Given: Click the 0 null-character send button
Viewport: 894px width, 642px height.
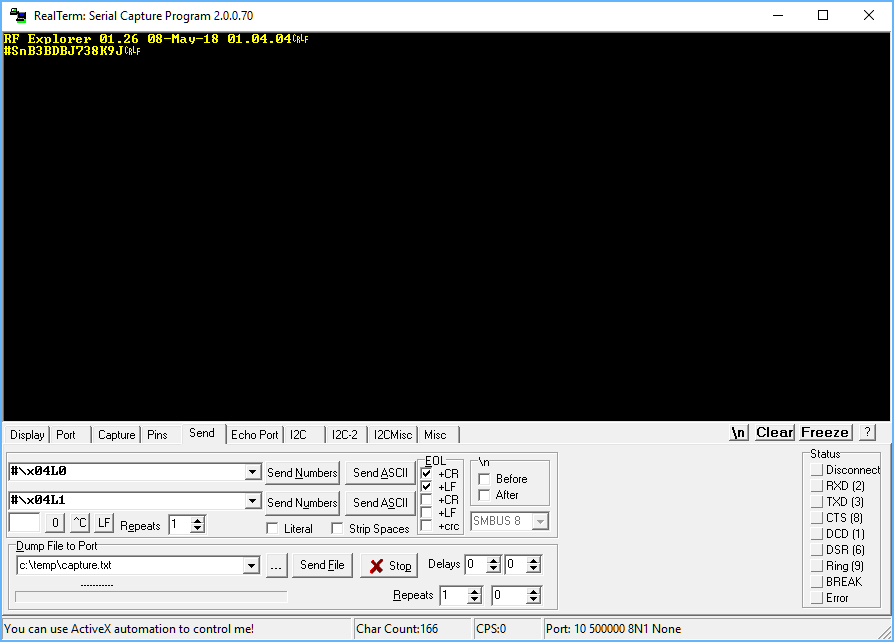Looking at the screenshot, I should click(54, 521).
